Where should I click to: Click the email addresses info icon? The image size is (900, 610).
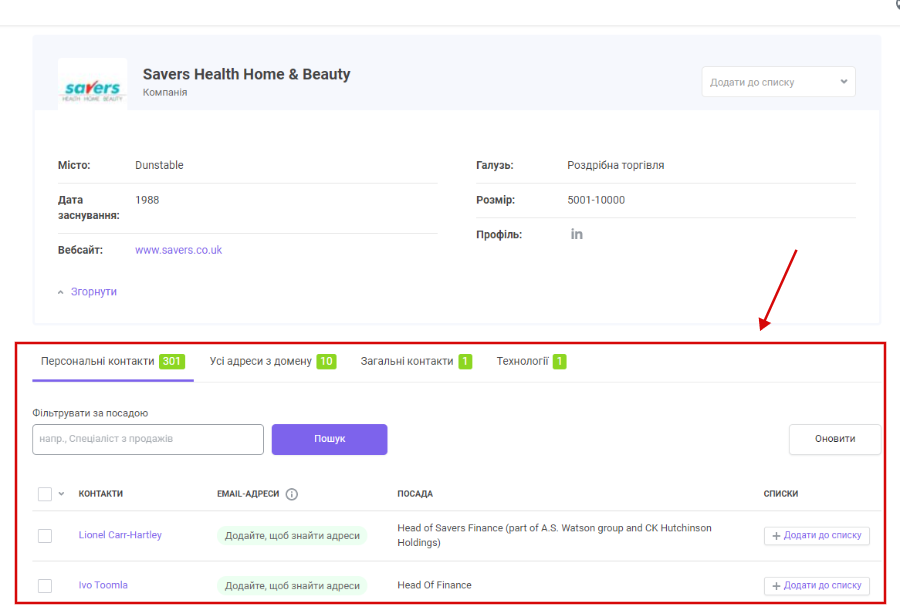292,494
